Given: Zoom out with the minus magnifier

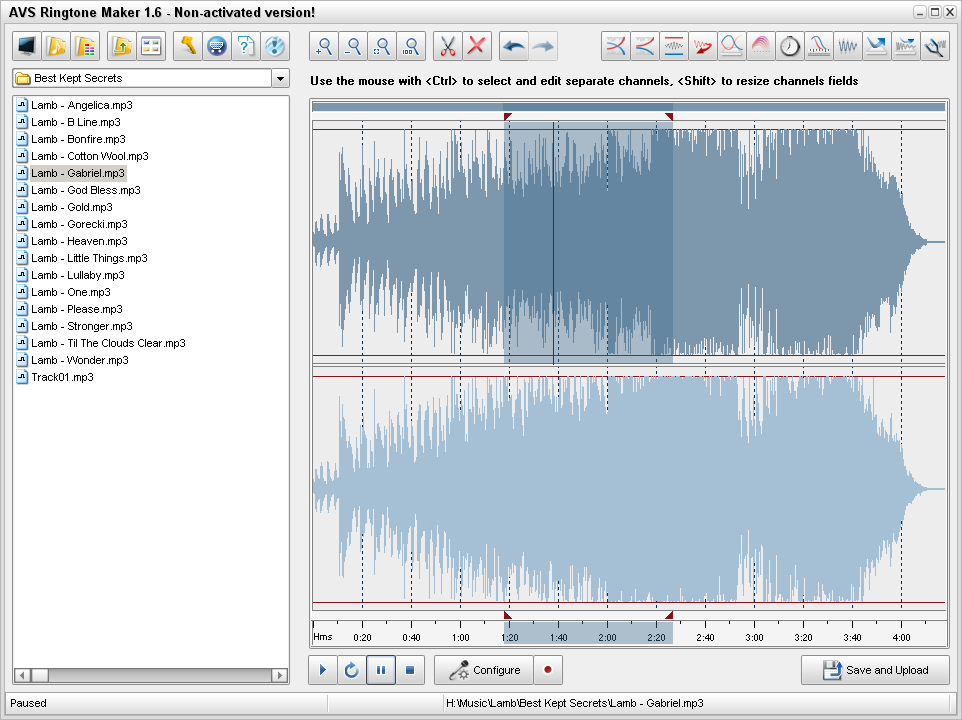Looking at the screenshot, I should tap(353, 46).
